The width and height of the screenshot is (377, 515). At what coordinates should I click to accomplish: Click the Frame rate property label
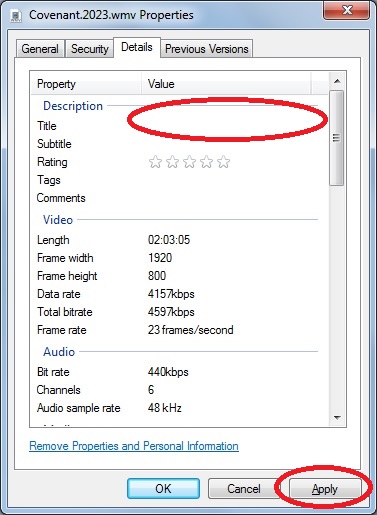click(x=62, y=330)
